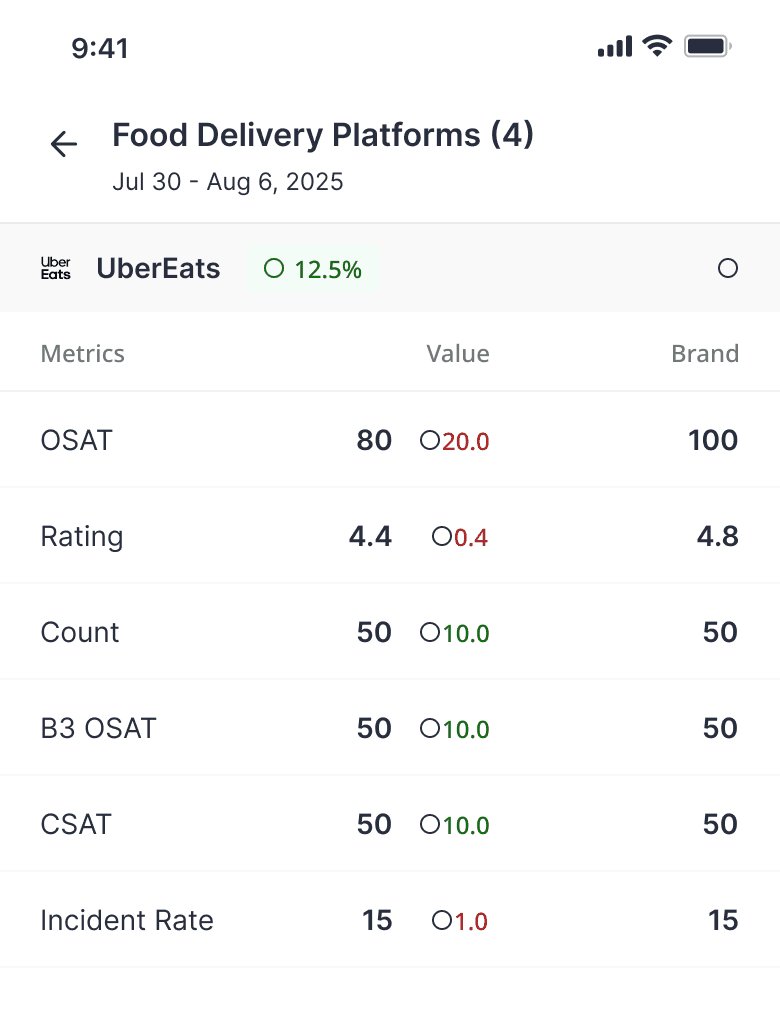The width and height of the screenshot is (780, 1010).
Task: Tap the circle icon beside Rating 0.4
Action: 442,537
